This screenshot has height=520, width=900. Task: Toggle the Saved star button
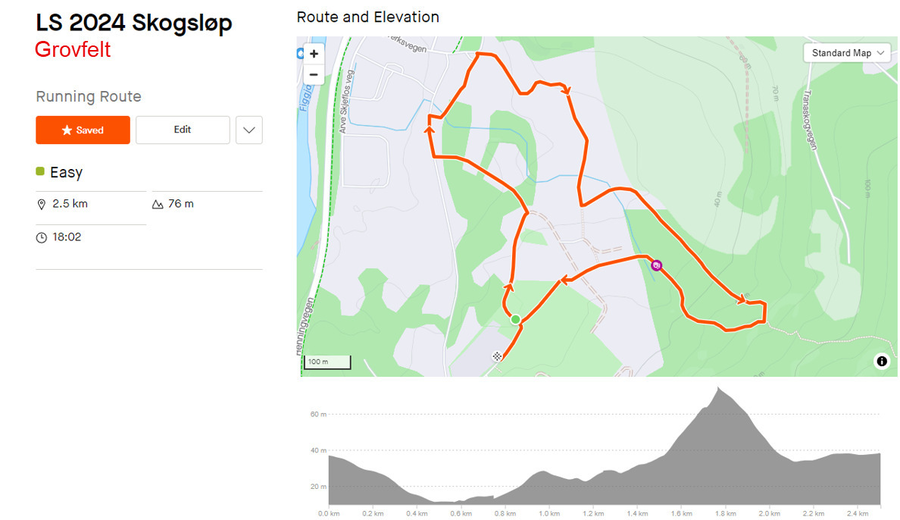click(83, 130)
